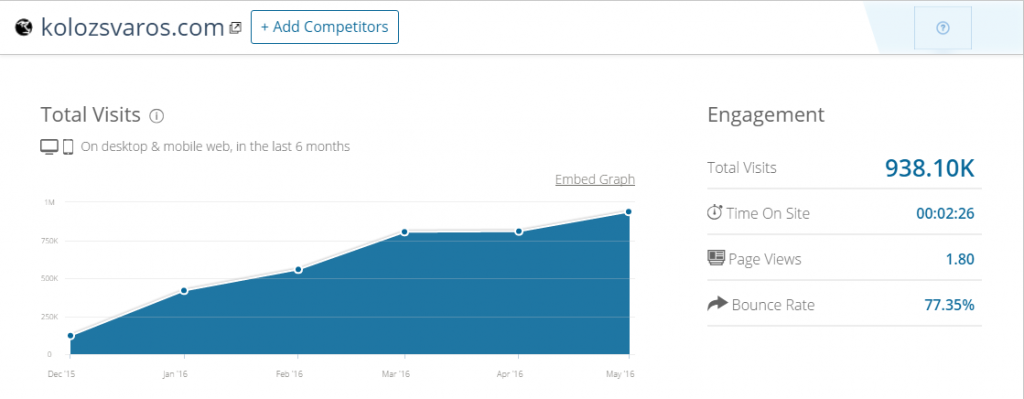Click the Page Views newspaper icon
This screenshot has height=399, width=1024.
pos(716,258)
